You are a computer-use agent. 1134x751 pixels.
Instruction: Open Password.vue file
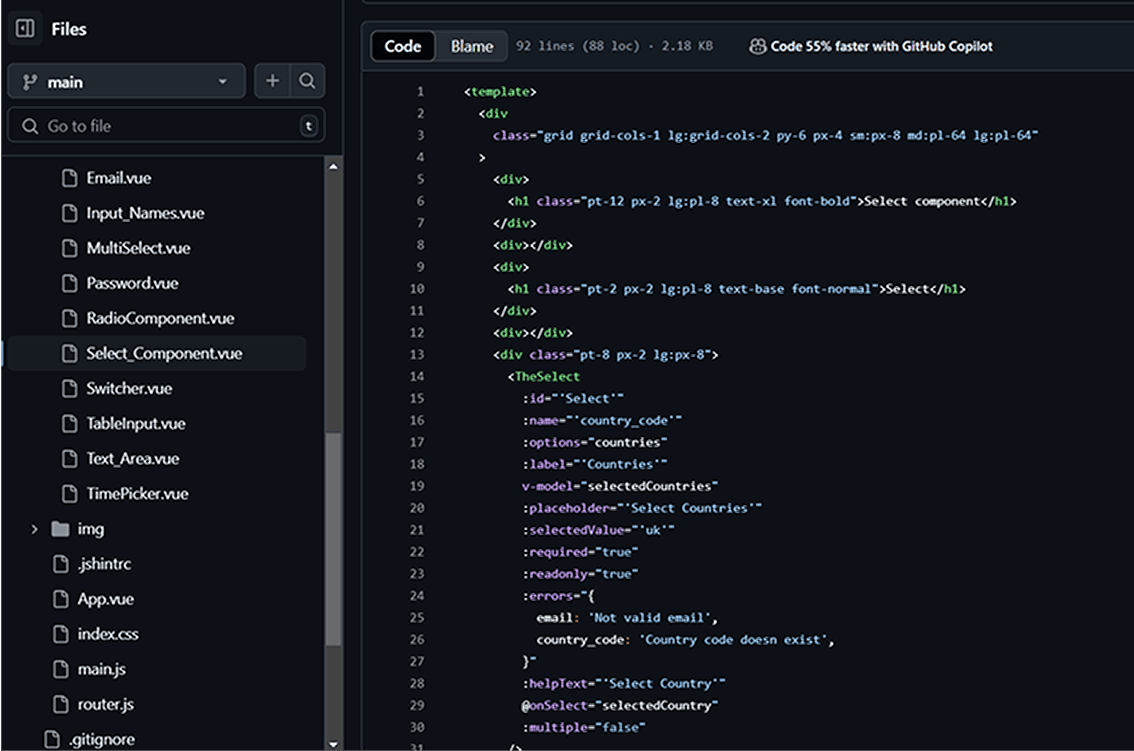coord(132,284)
